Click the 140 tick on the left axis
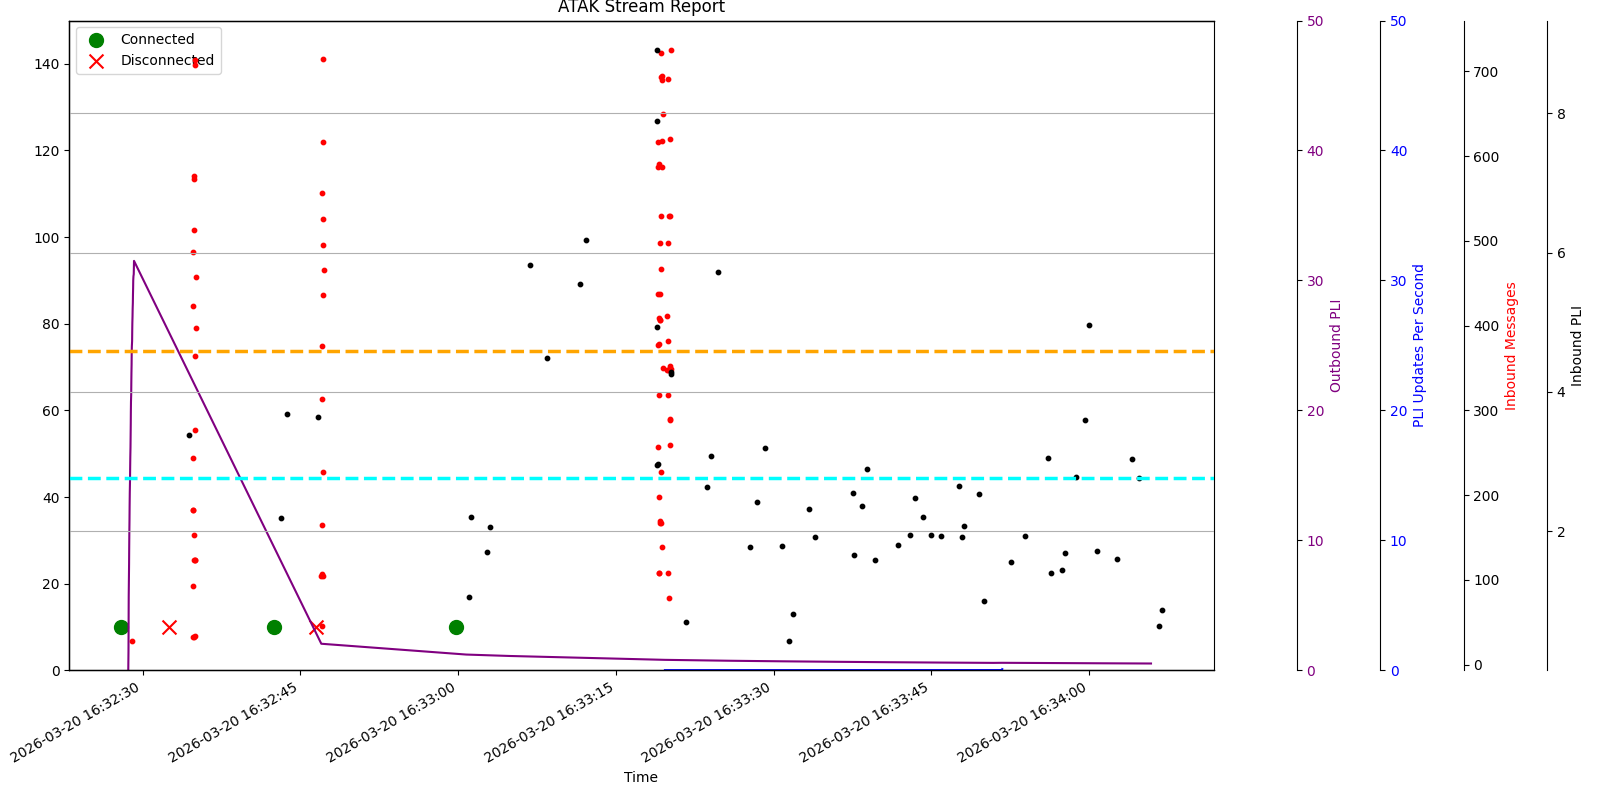This screenshot has height=800, width=1600. coord(46,64)
